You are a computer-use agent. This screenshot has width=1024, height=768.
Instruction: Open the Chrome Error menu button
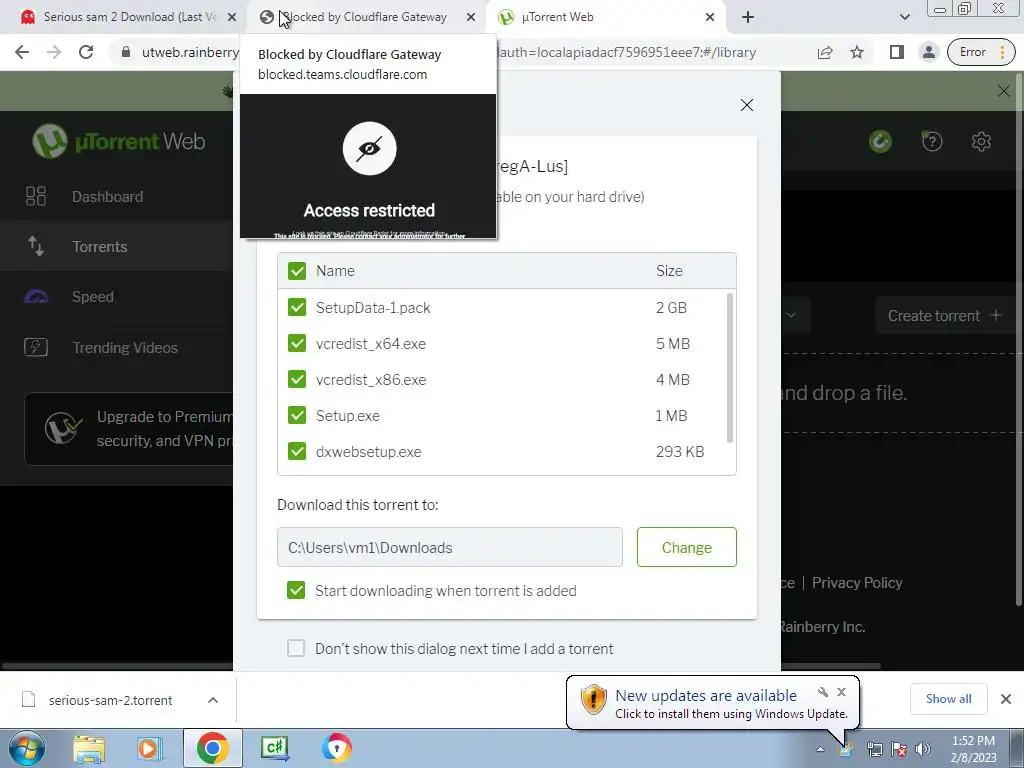[x=982, y=52]
